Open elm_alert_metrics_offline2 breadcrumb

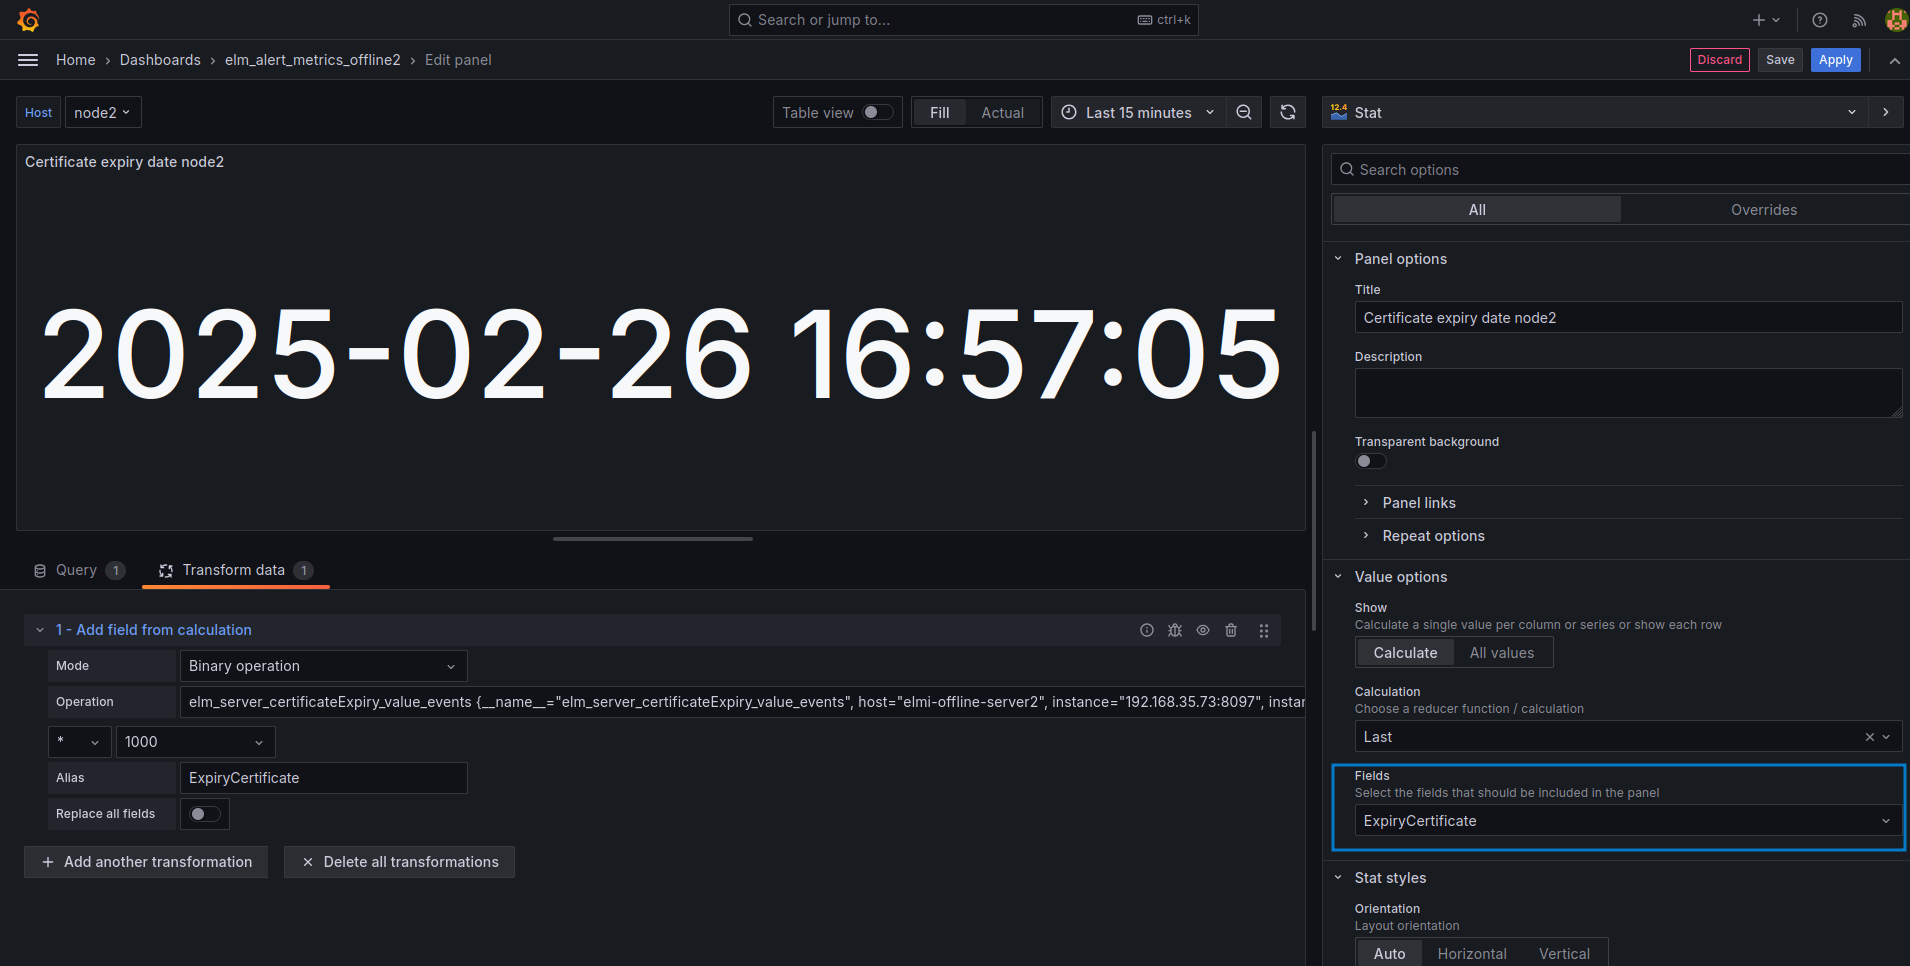(313, 60)
